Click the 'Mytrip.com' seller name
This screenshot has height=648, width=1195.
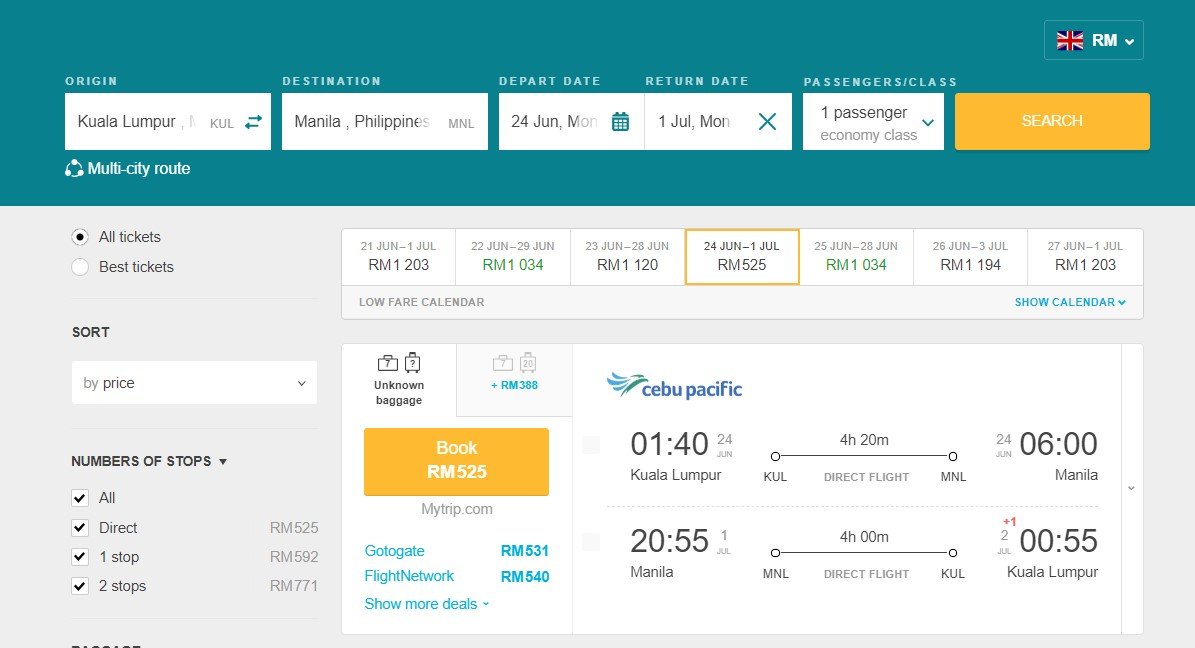457,508
